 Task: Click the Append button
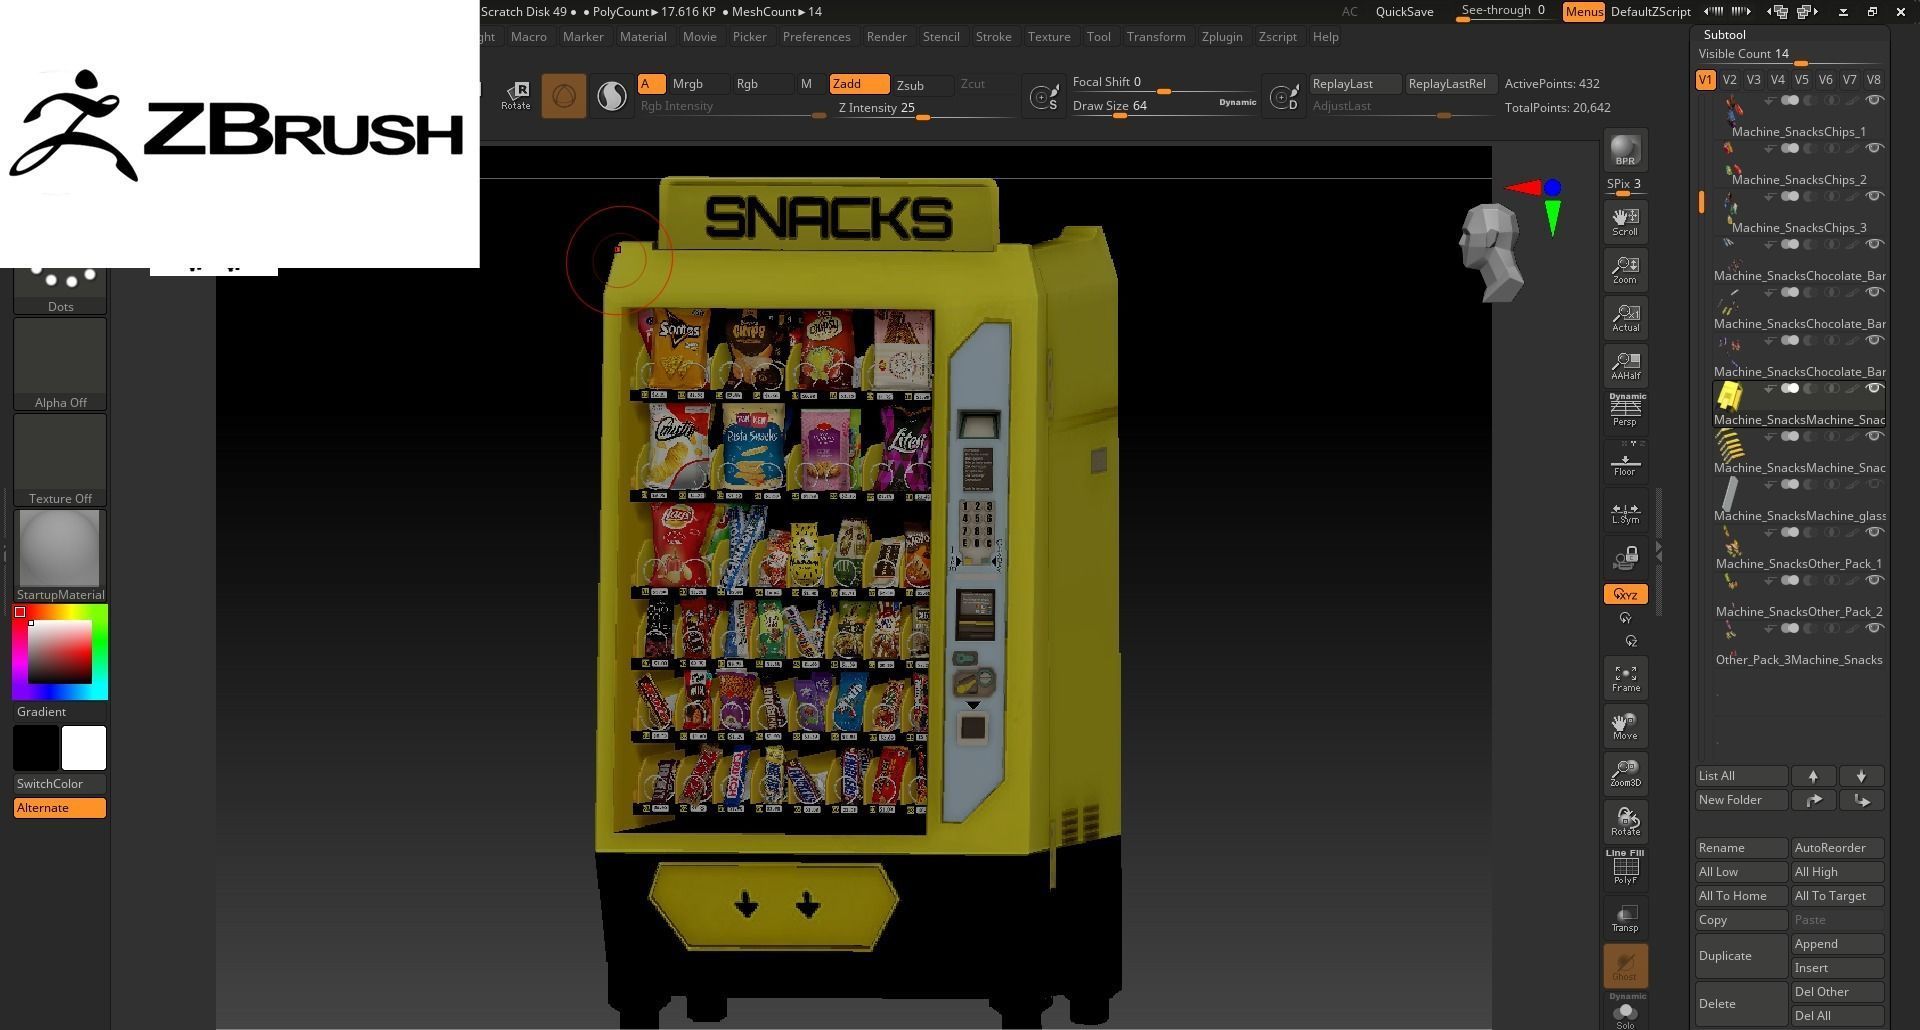tap(1838, 944)
